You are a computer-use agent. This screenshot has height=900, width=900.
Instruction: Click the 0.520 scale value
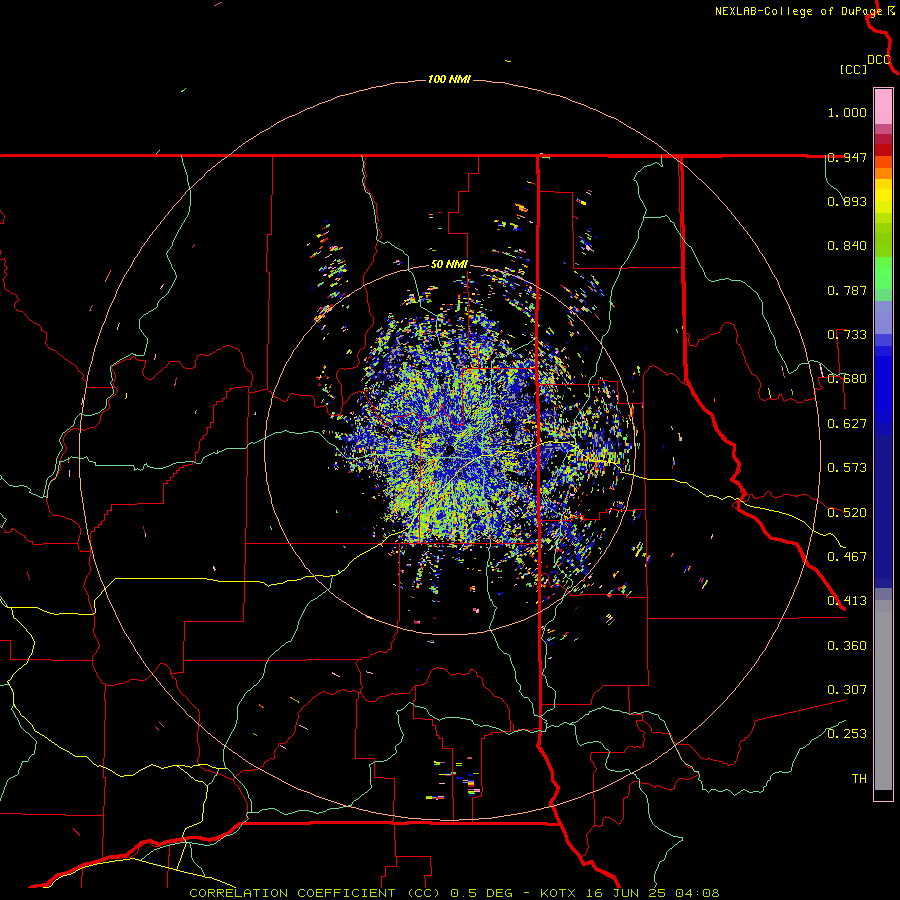pos(847,513)
